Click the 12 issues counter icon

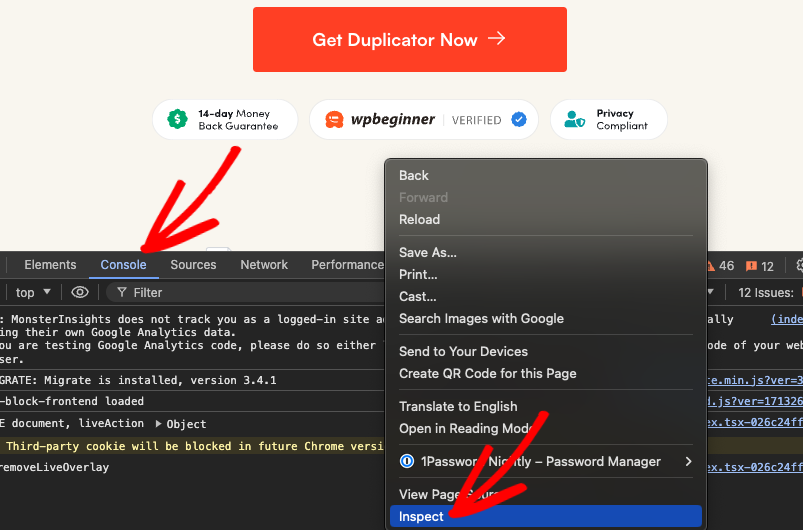coord(751,266)
